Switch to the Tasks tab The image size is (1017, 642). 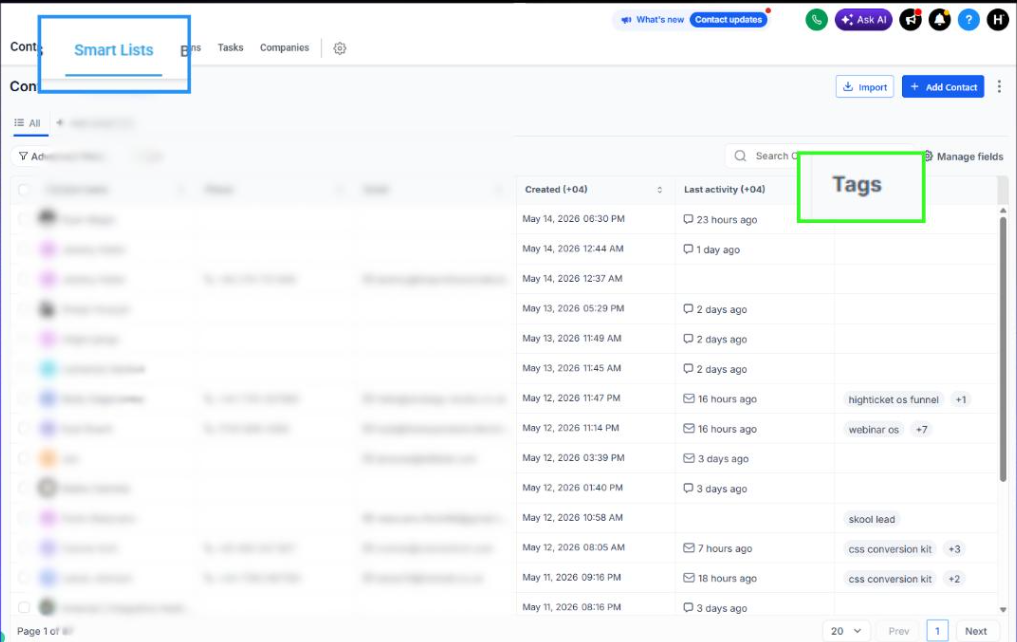[x=230, y=47]
